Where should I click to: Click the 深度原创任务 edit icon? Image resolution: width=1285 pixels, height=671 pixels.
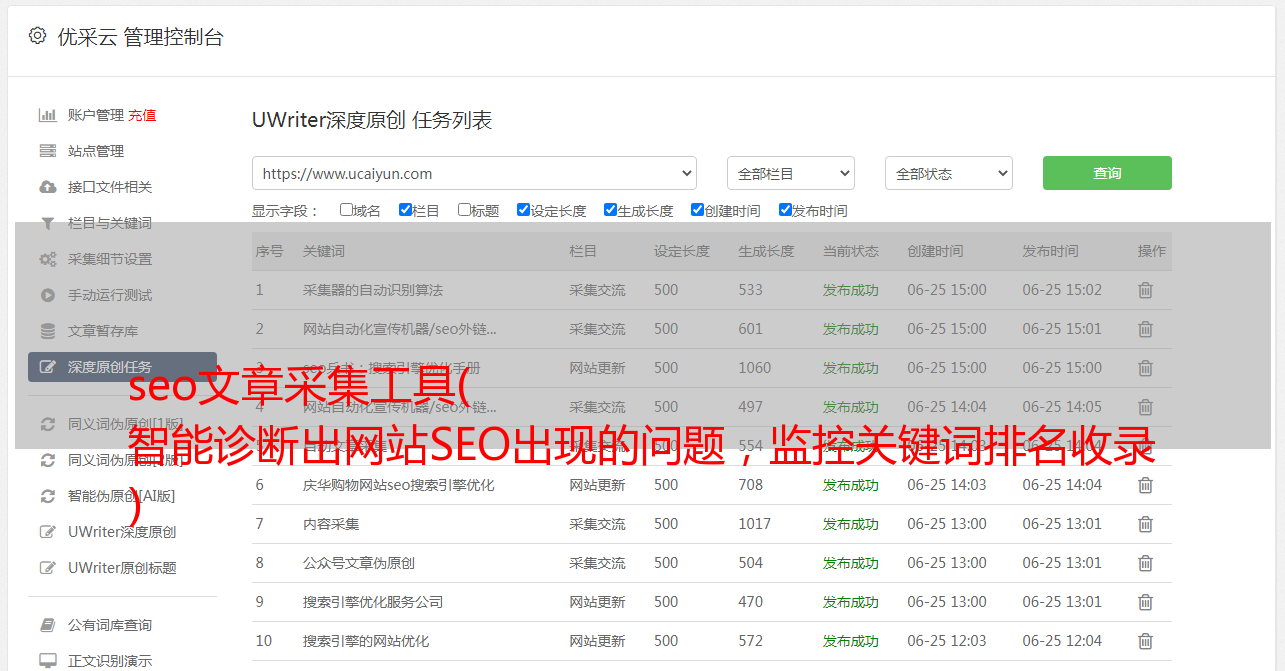(x=47, y=367)
